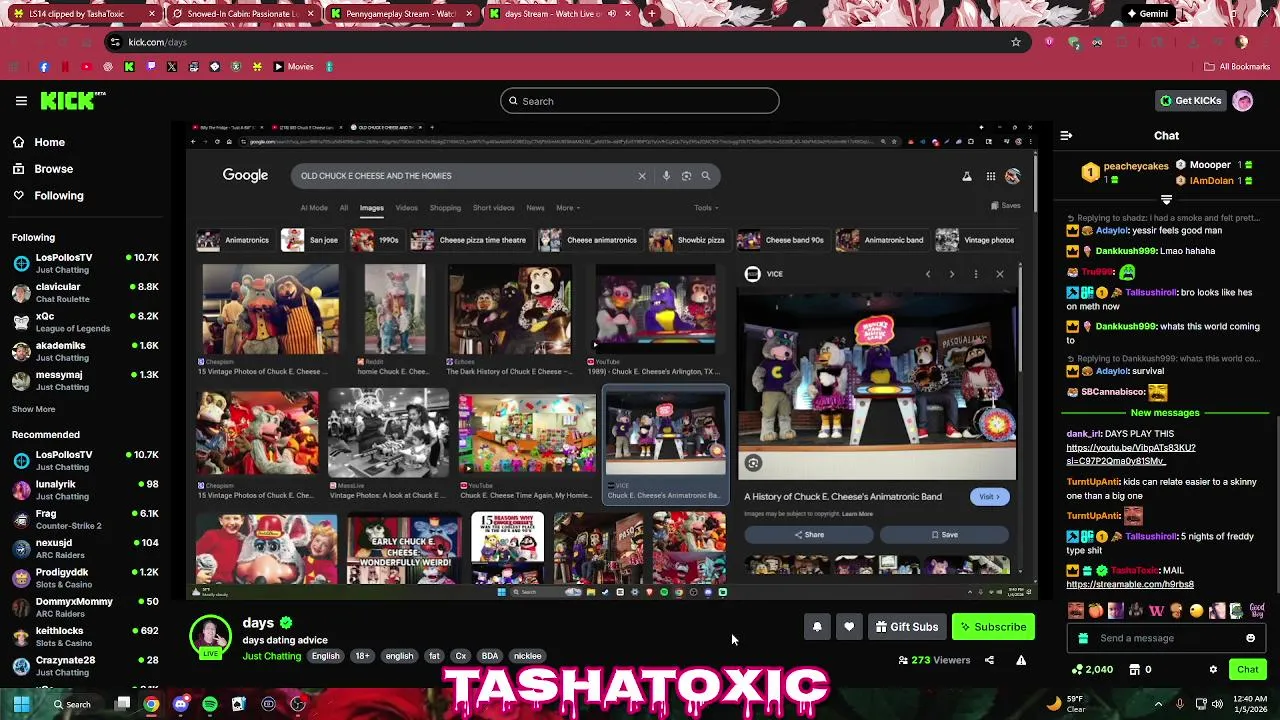Image resolution: width=1280 pixels, height=720 pixels.
Task: Open akademiks channel in sidebar
Action: [85, 351]
